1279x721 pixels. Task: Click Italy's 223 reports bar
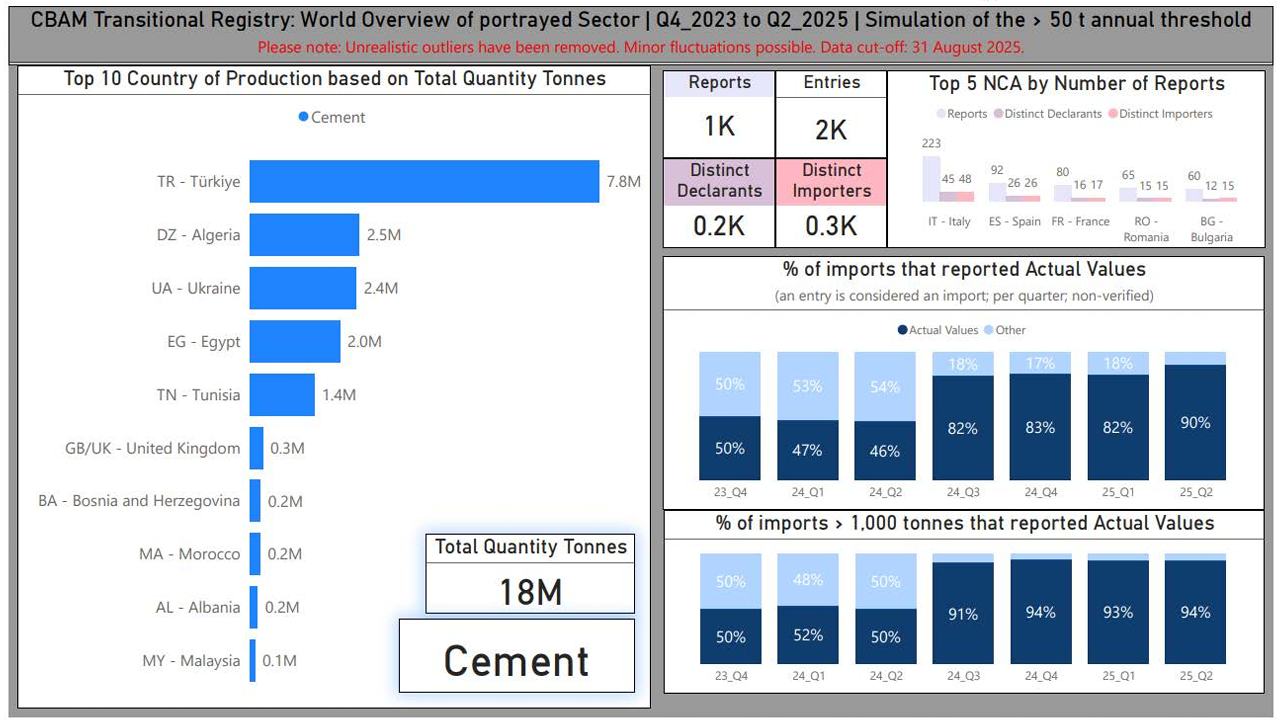931,179
